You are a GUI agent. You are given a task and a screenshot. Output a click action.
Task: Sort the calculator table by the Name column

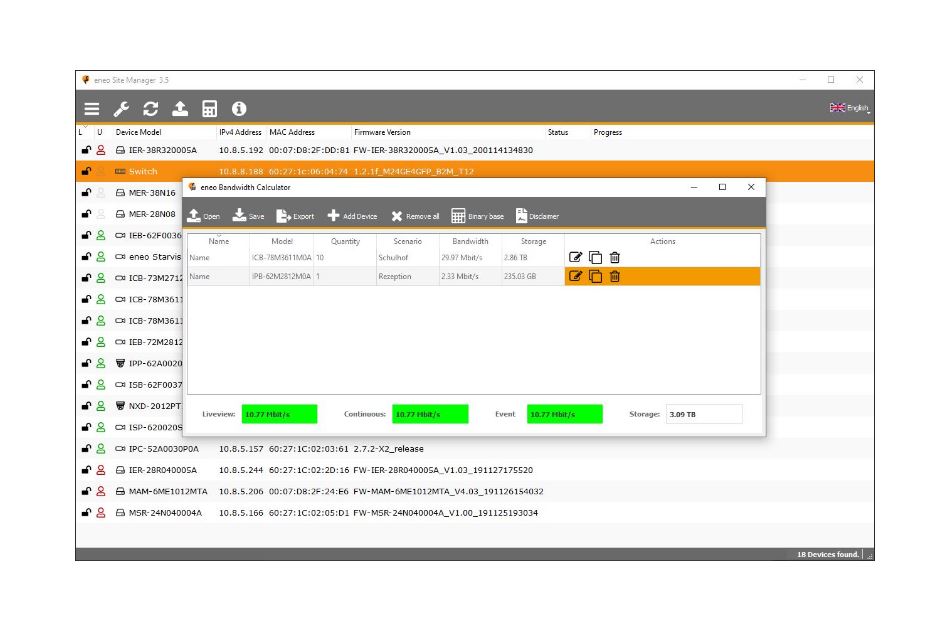218,241
